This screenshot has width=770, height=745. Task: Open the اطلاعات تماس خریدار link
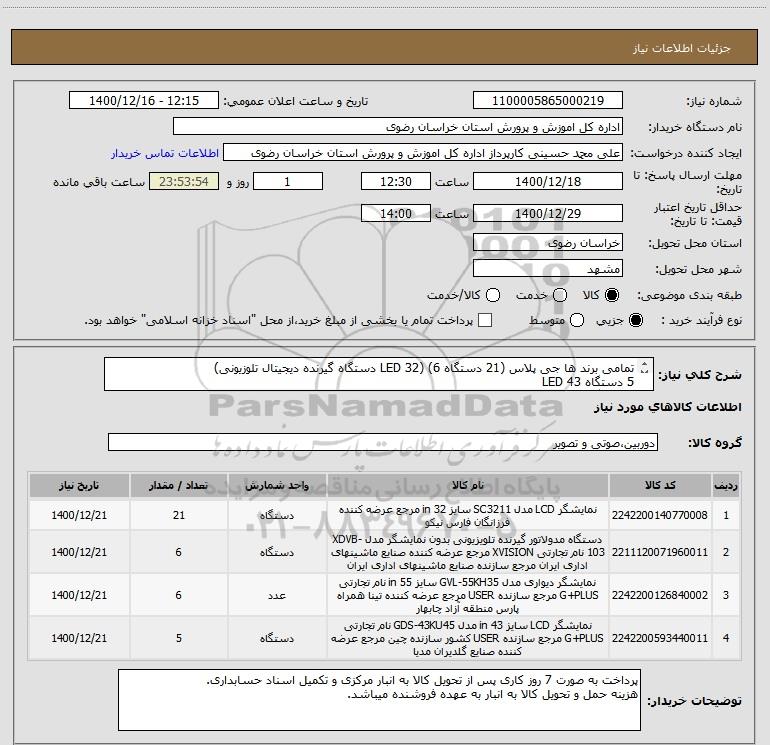click(165, 153)
